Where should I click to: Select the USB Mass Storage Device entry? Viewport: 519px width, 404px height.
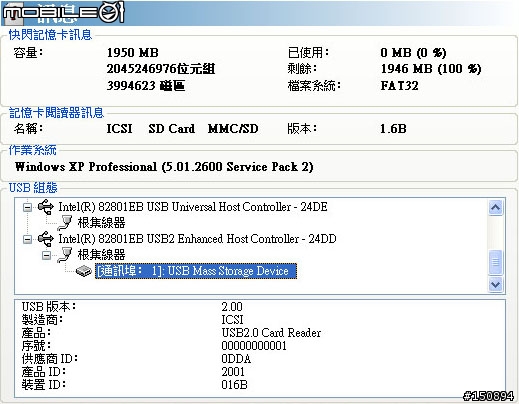point(196,271)
